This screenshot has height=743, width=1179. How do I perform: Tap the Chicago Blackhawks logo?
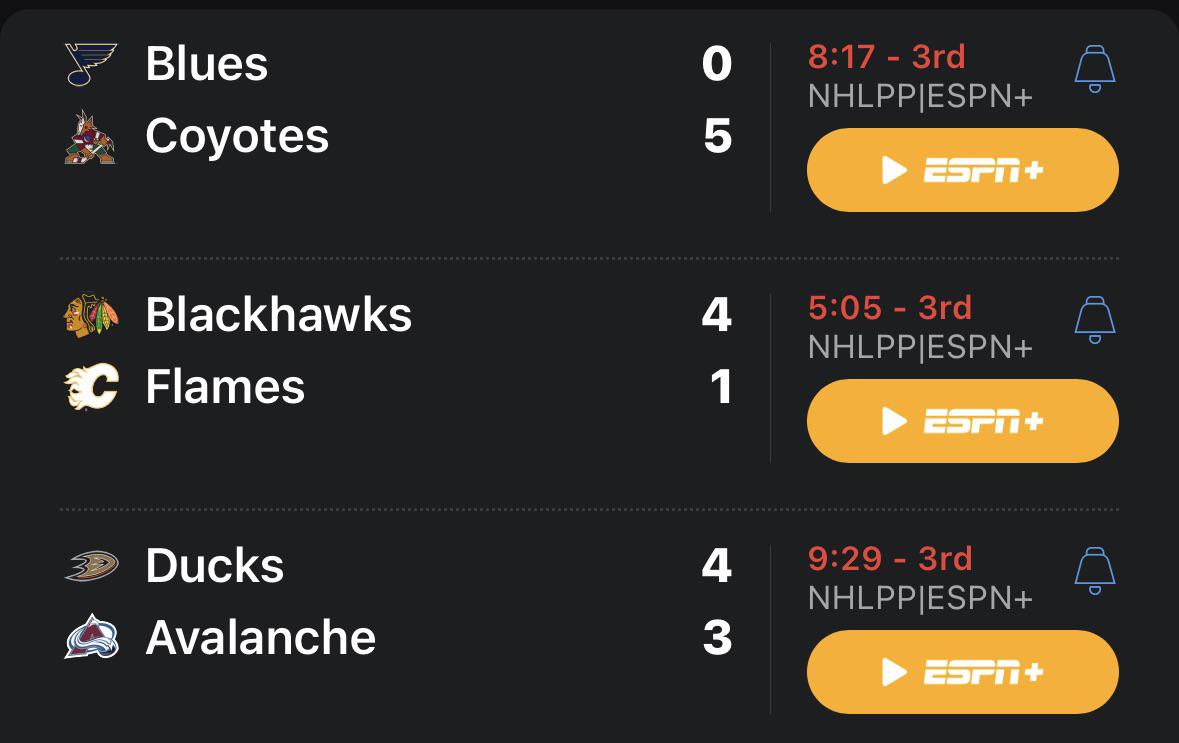click(x=91, y=315)
